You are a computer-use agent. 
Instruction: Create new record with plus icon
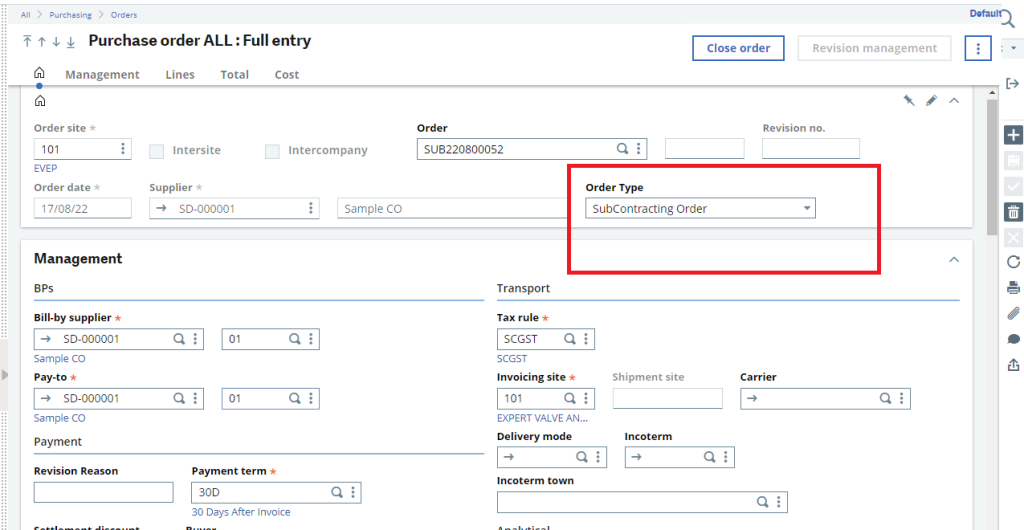click(1014, 135)
